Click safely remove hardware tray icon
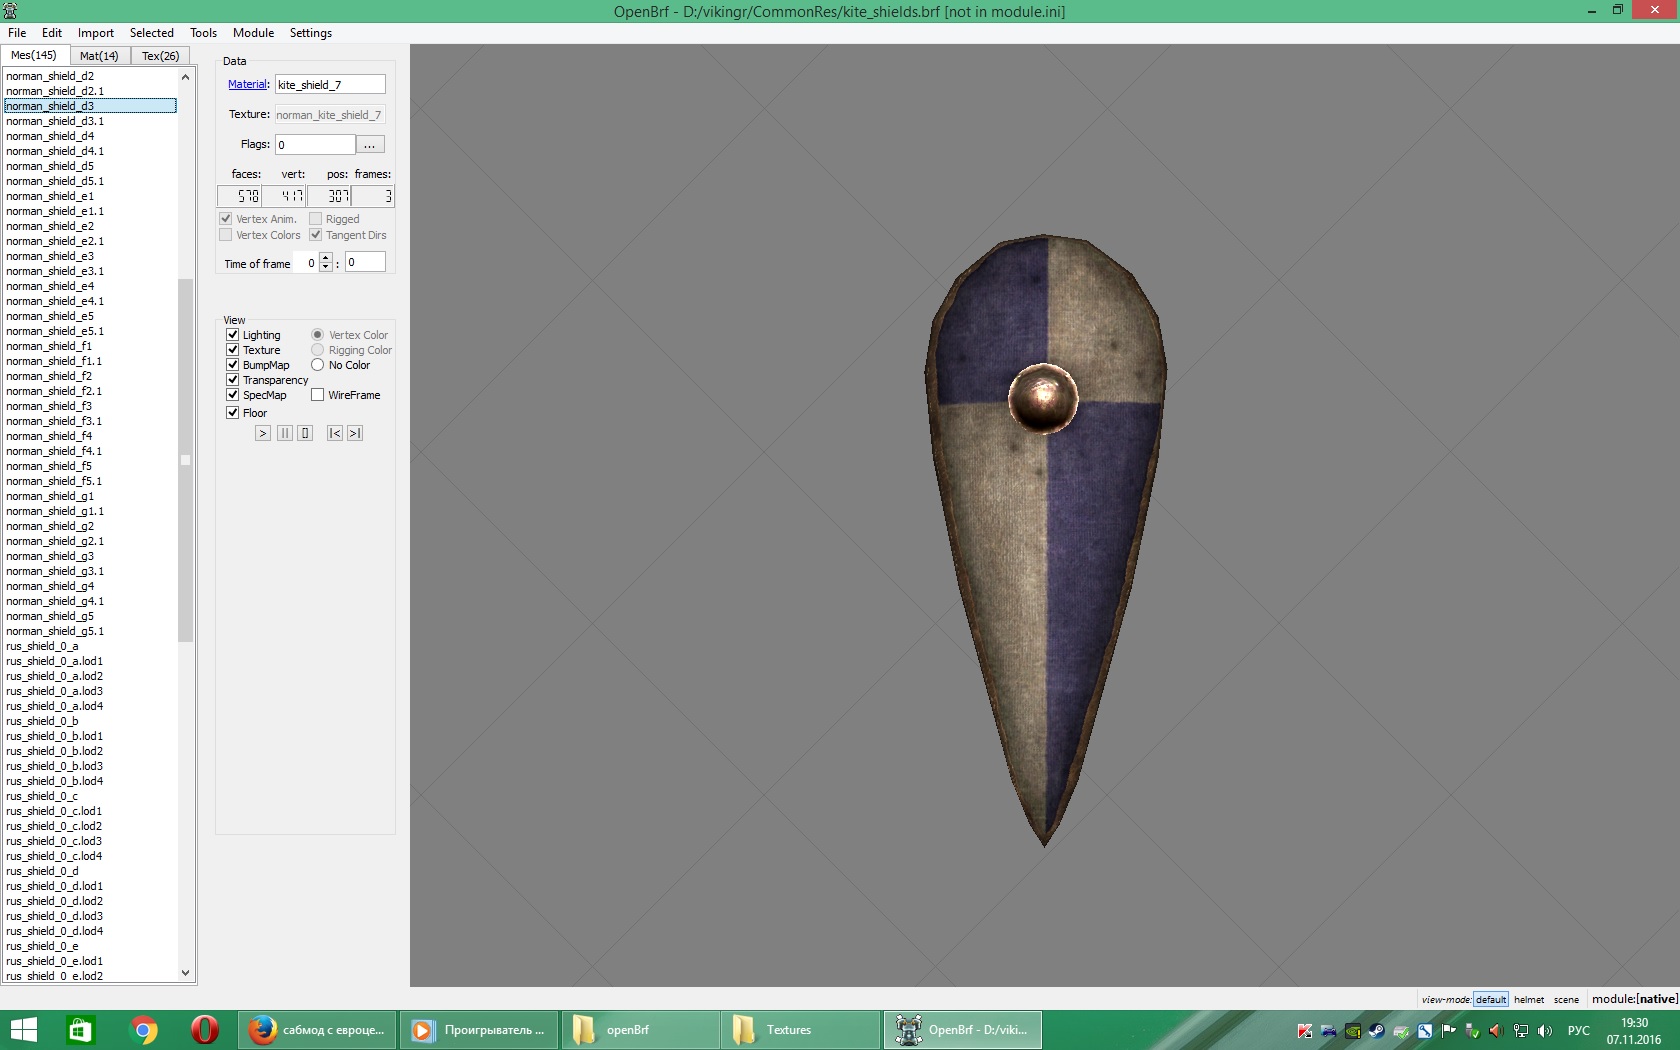 click(x=1472, y=1030)
